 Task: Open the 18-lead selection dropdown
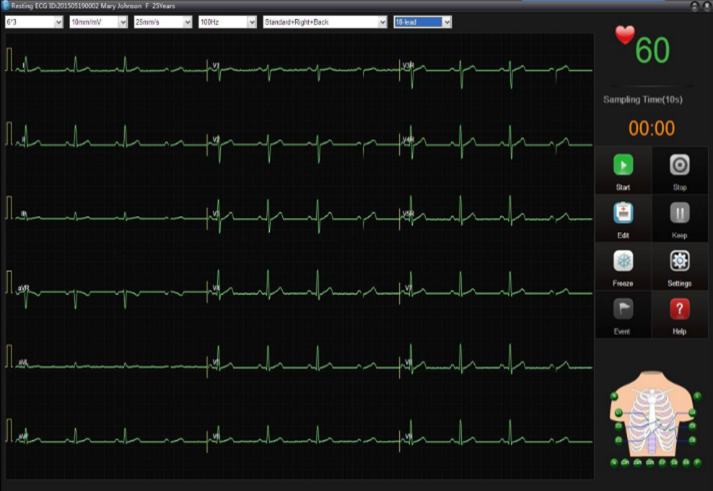(422, 21)
